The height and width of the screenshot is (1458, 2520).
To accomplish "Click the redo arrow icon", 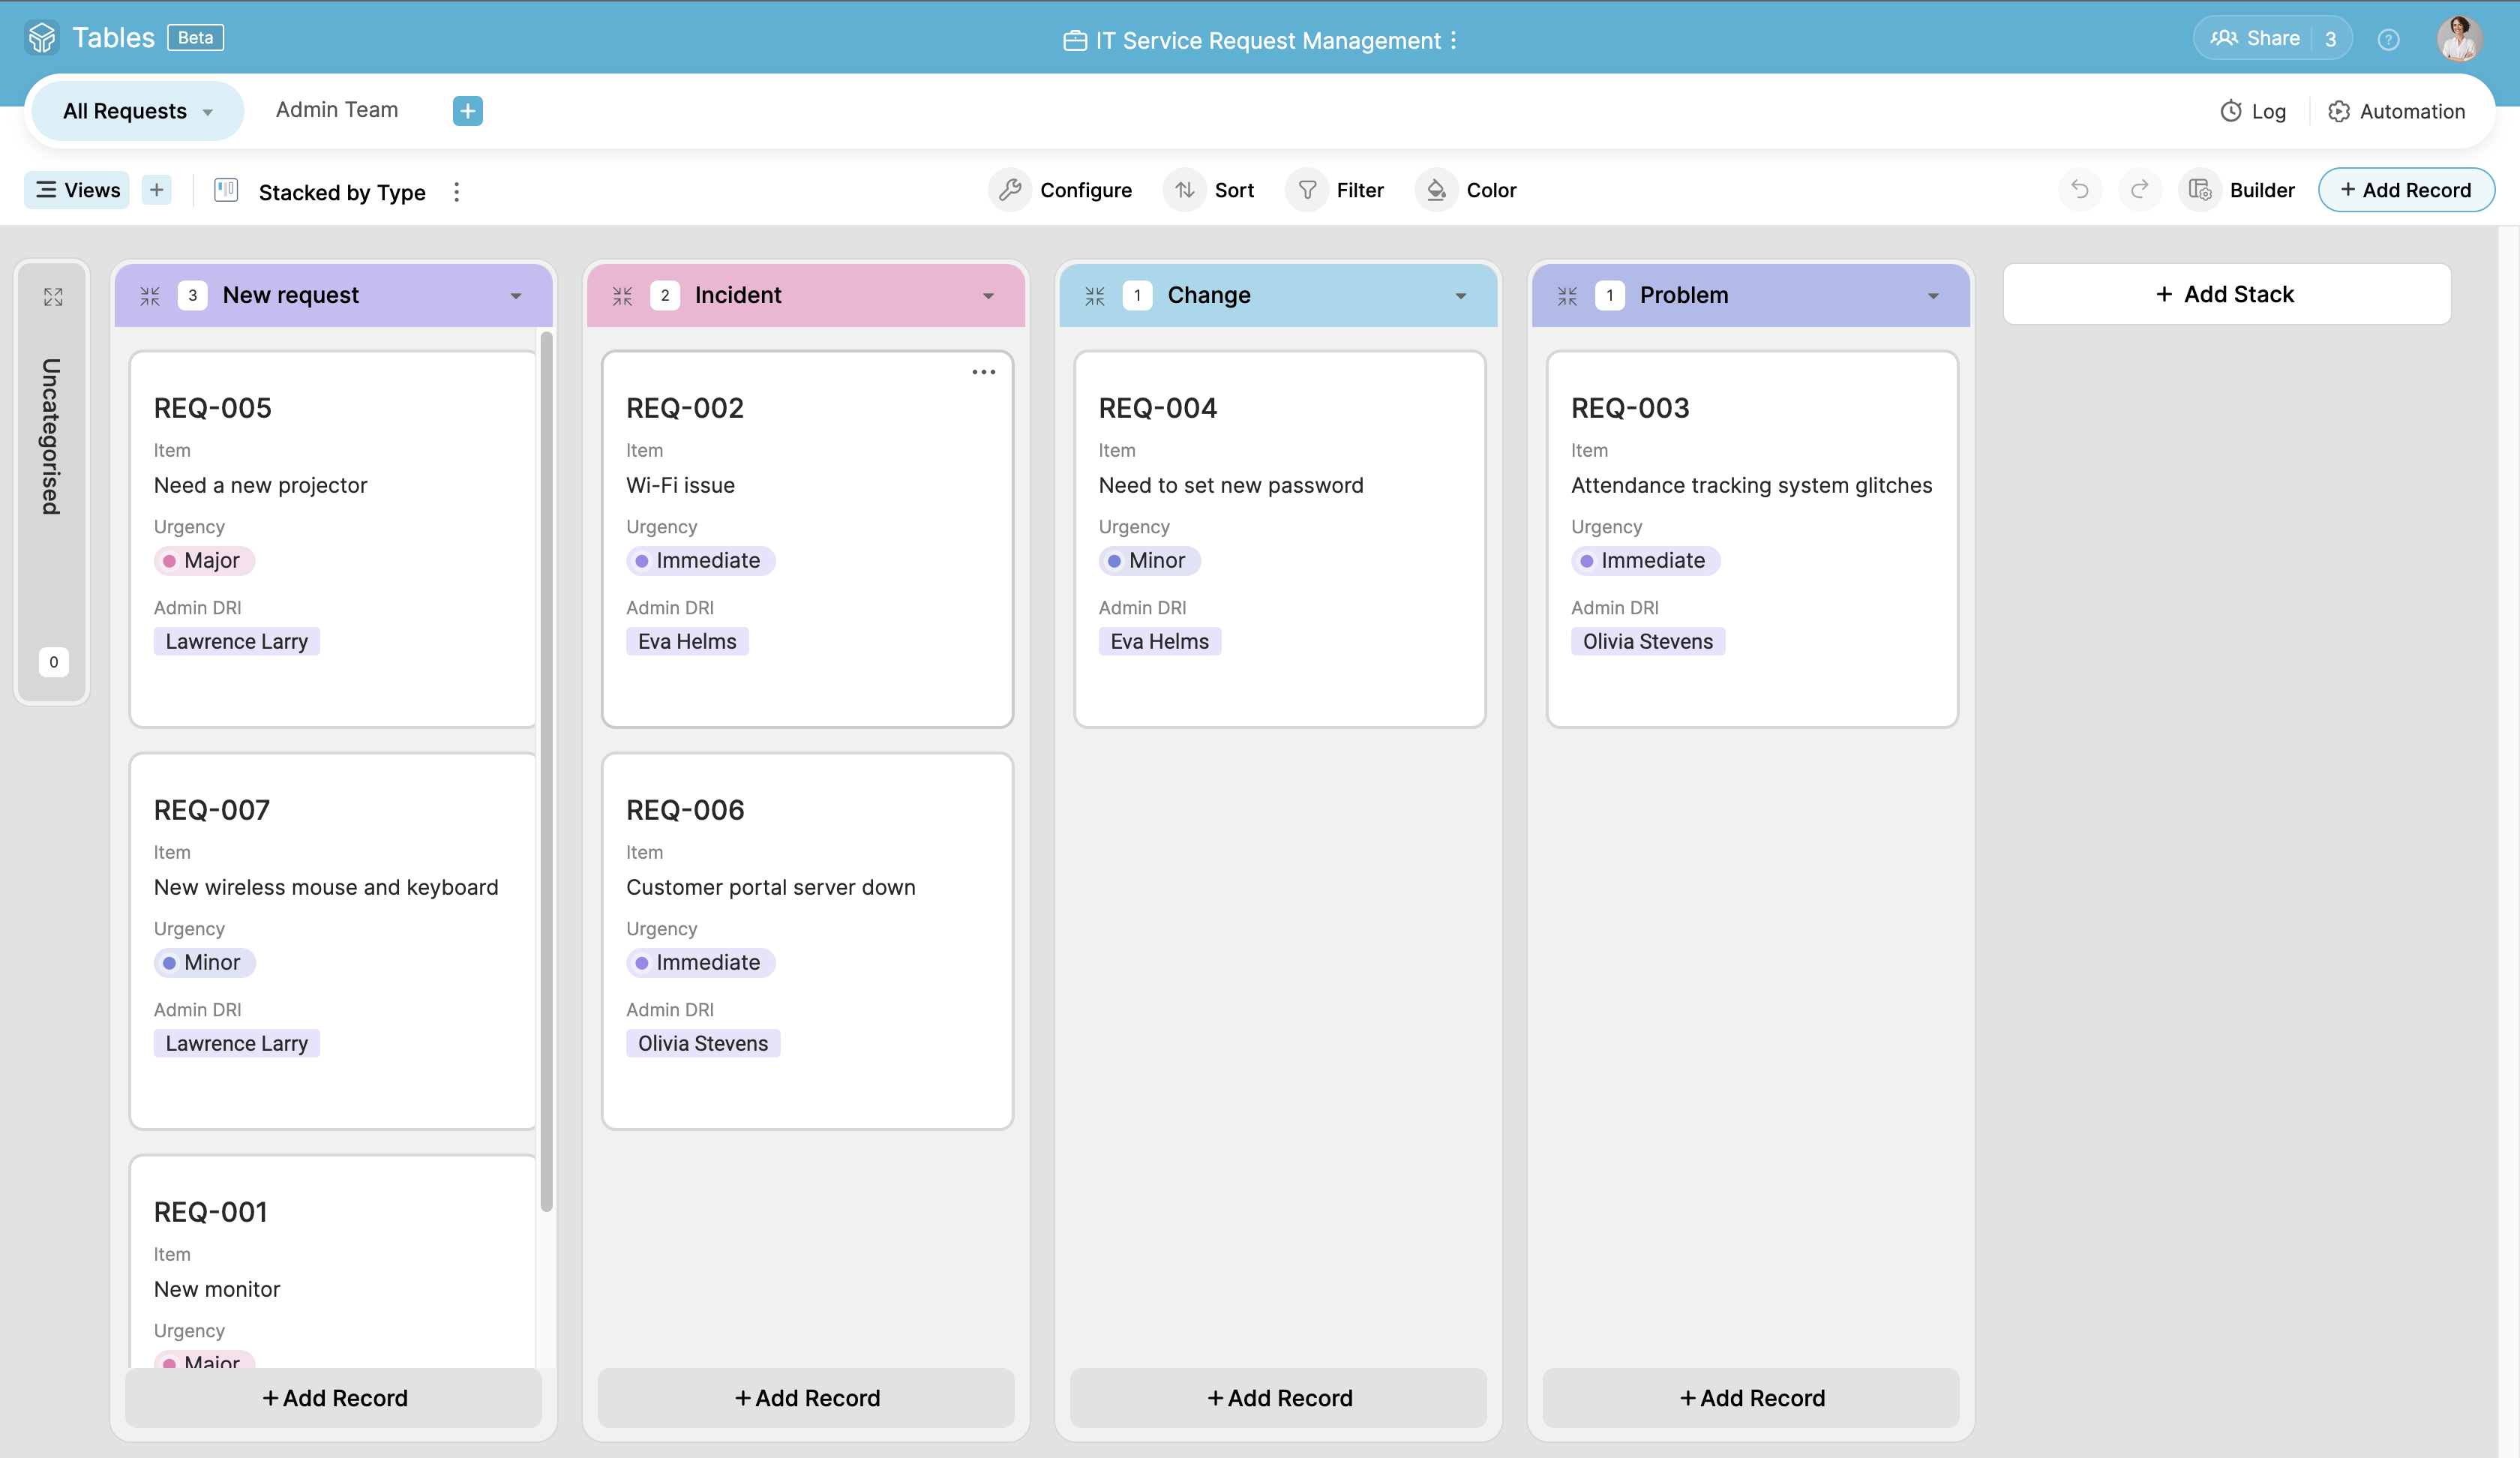I will 2138,189.
